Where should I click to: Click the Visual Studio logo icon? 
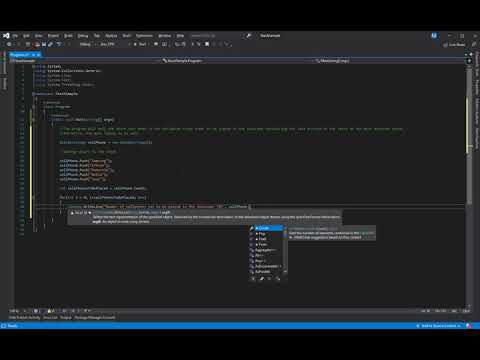pyautogui.click(x=6, y=36)
